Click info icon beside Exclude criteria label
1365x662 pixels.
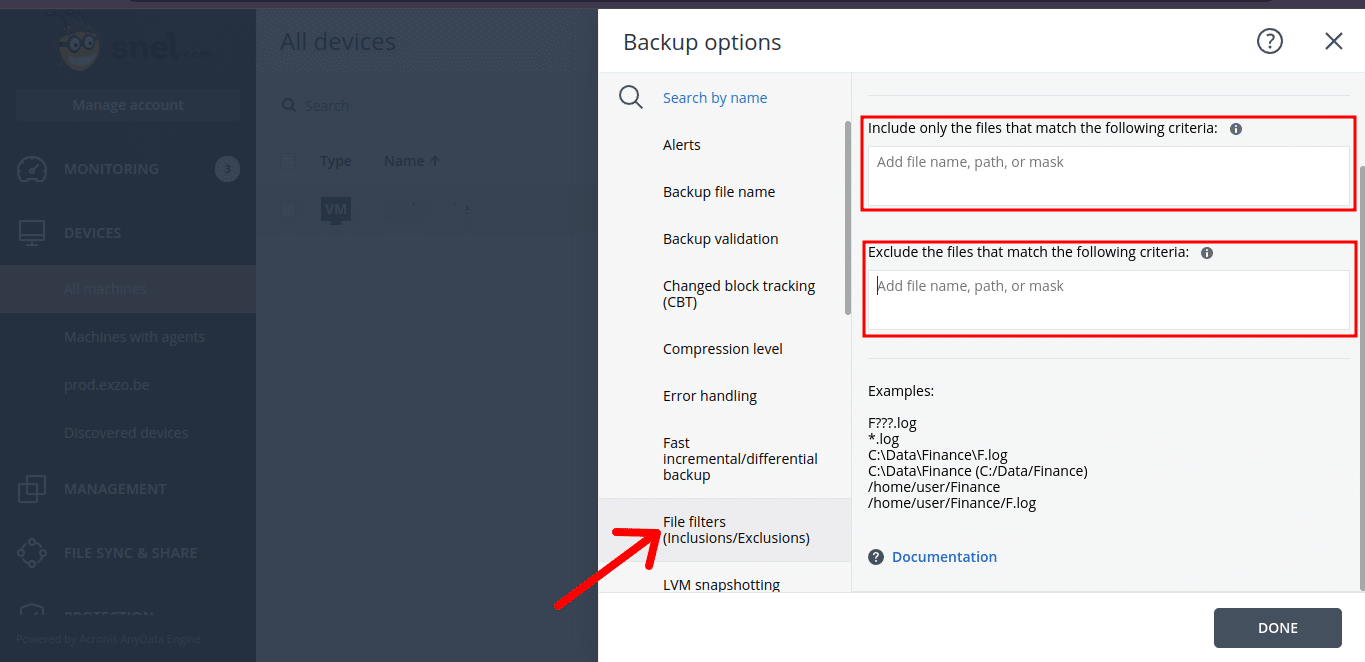click(x=1207, y=253)
